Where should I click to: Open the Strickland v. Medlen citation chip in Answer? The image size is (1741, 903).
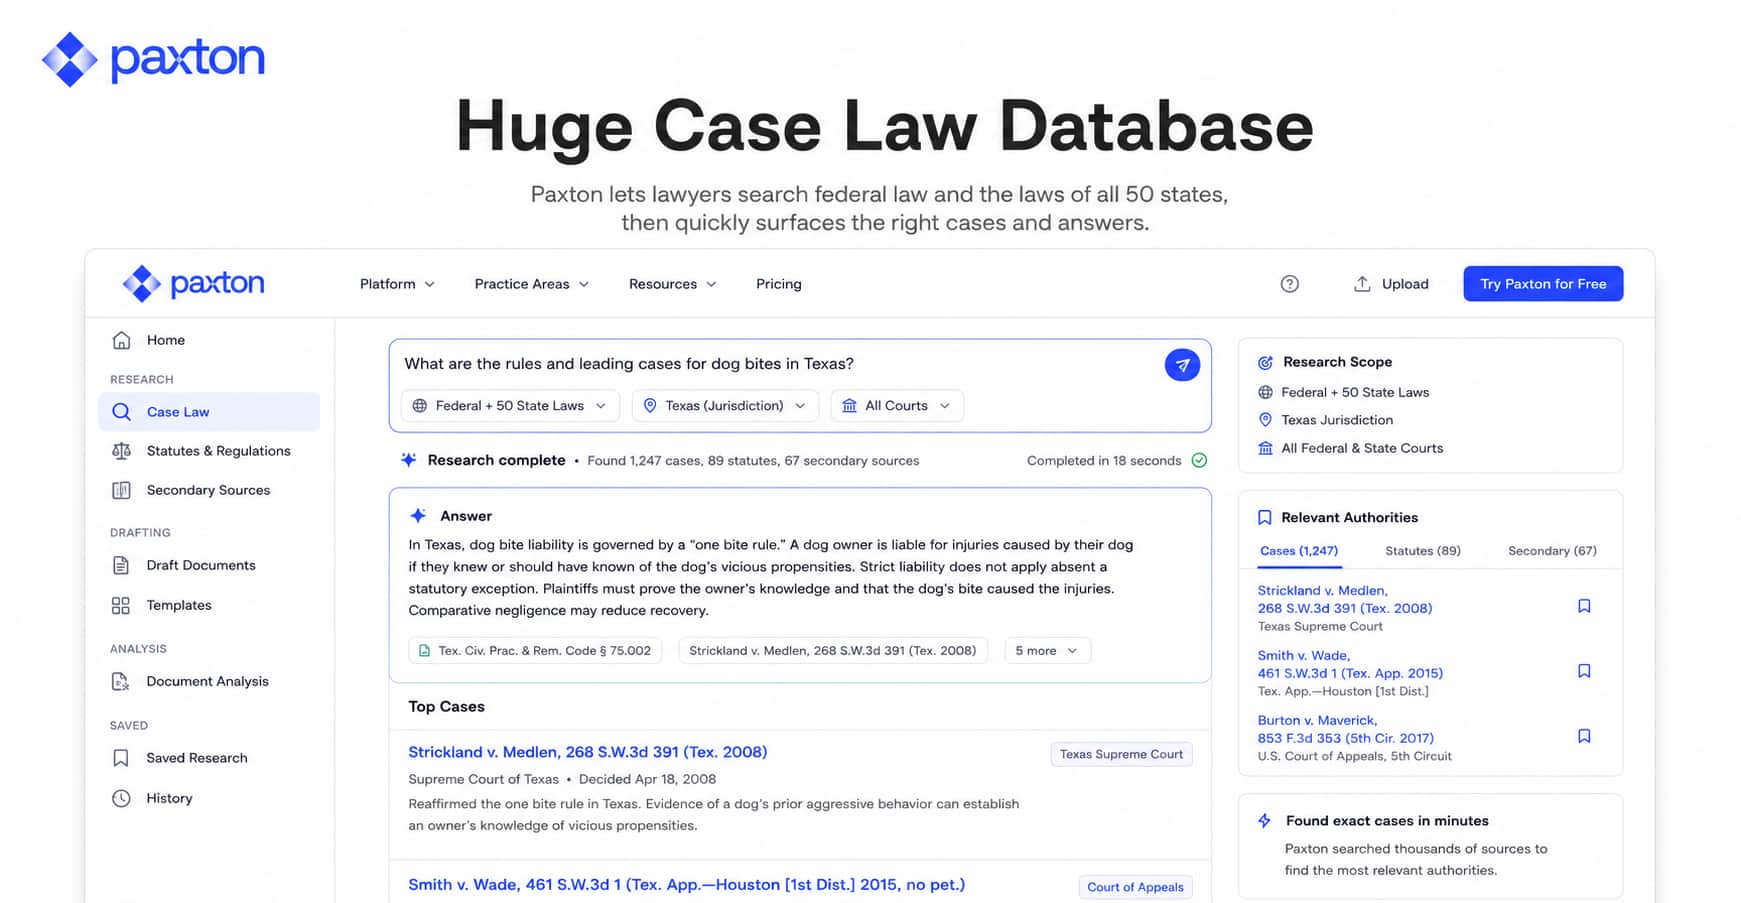[x=833, y=651]
